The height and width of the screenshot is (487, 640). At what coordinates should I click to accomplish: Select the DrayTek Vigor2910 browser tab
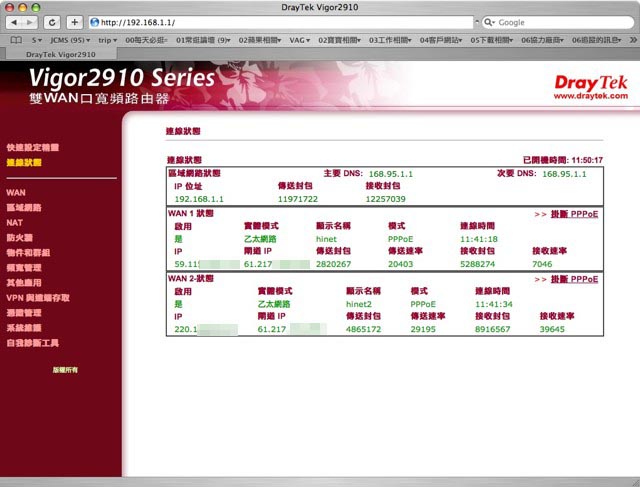click(61, 54)
